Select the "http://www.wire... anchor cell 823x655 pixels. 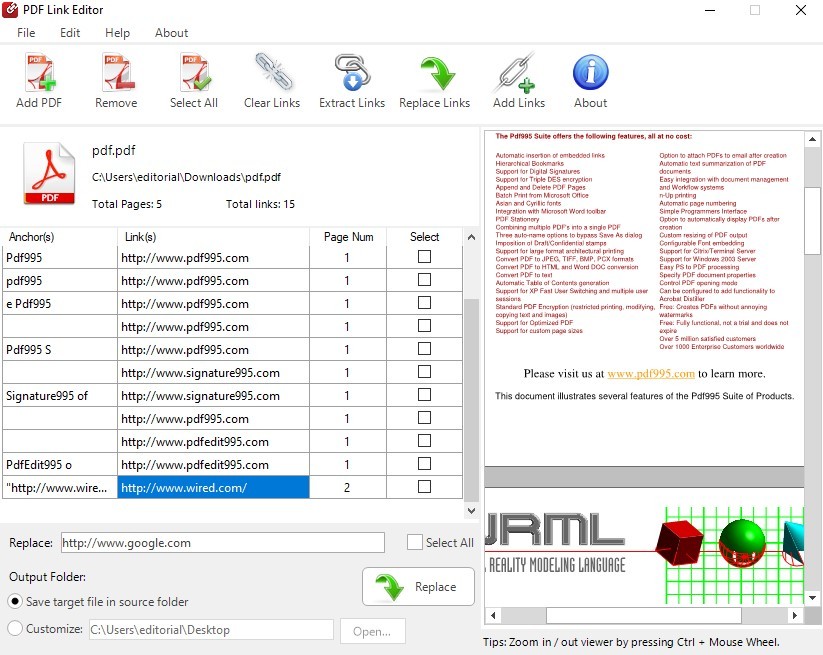point(59,488)
